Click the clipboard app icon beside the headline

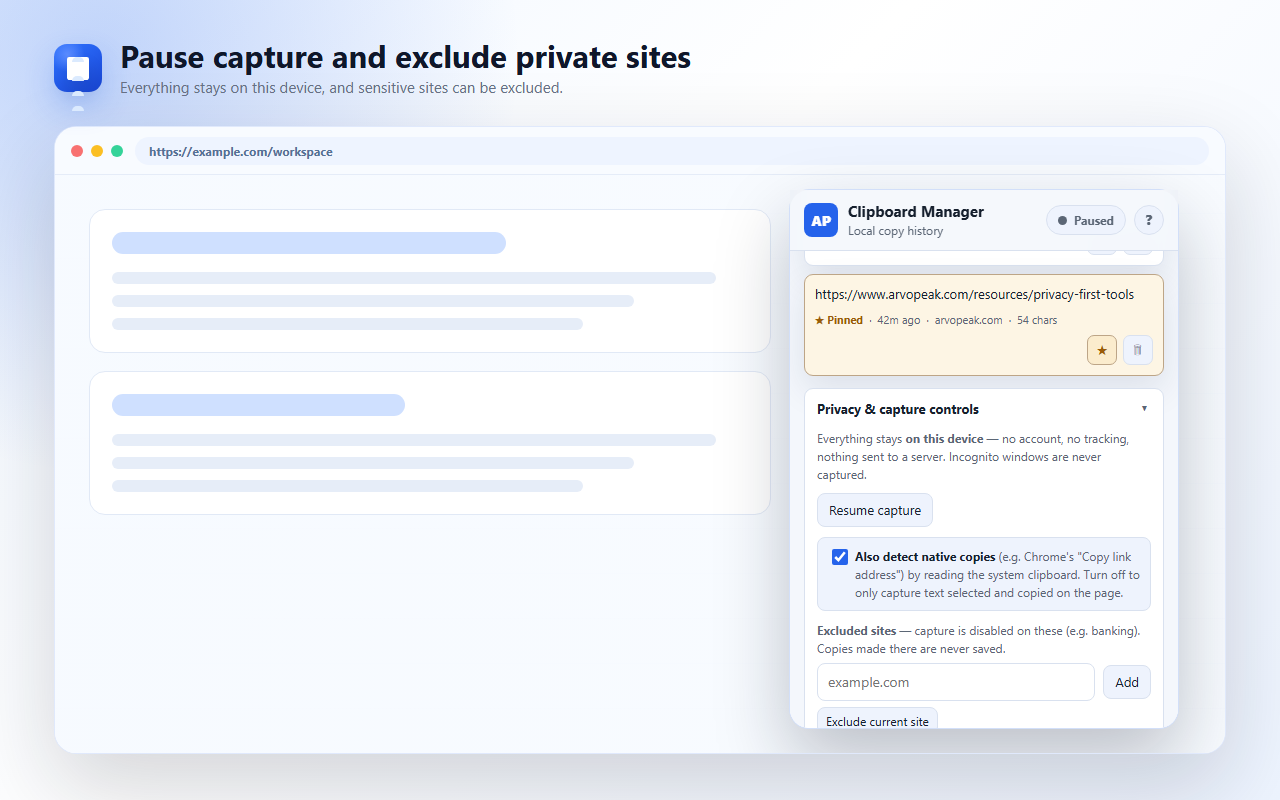tap(78, 69)
